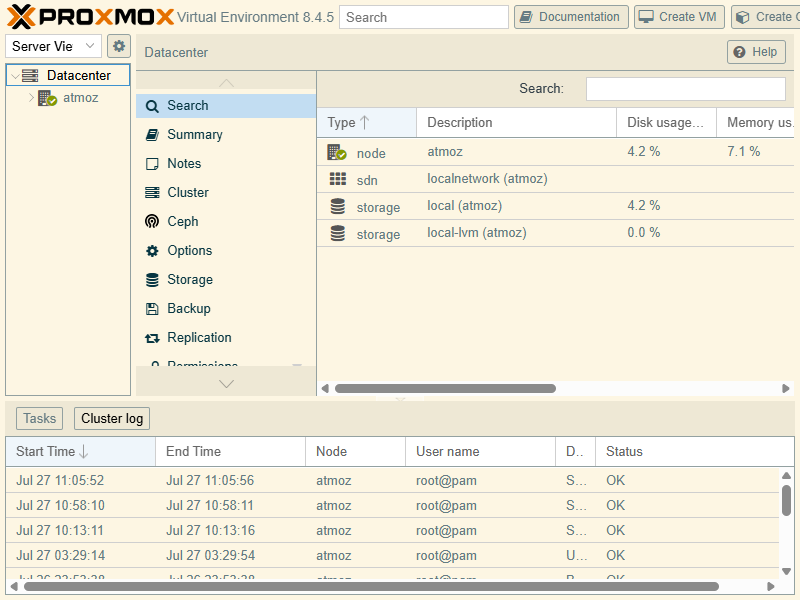This screenshot has height=600, width=800.
Task: Click the Options gear icon
Action: coord(152,251)
